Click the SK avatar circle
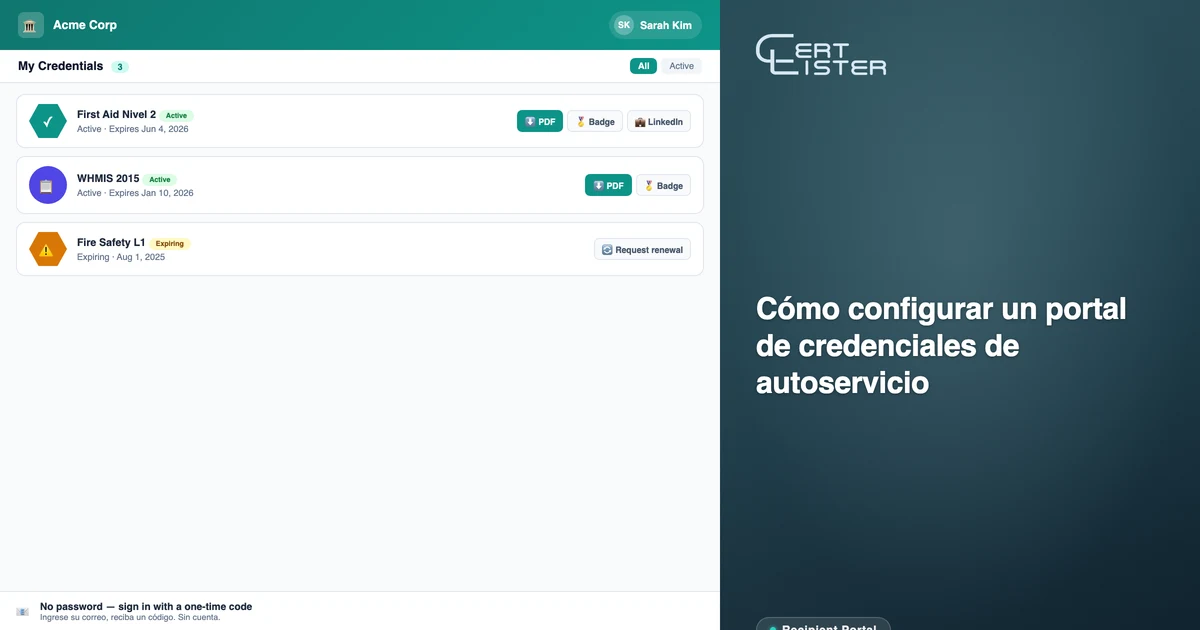Screen dimensions: 1200x630 coord(624,25)
